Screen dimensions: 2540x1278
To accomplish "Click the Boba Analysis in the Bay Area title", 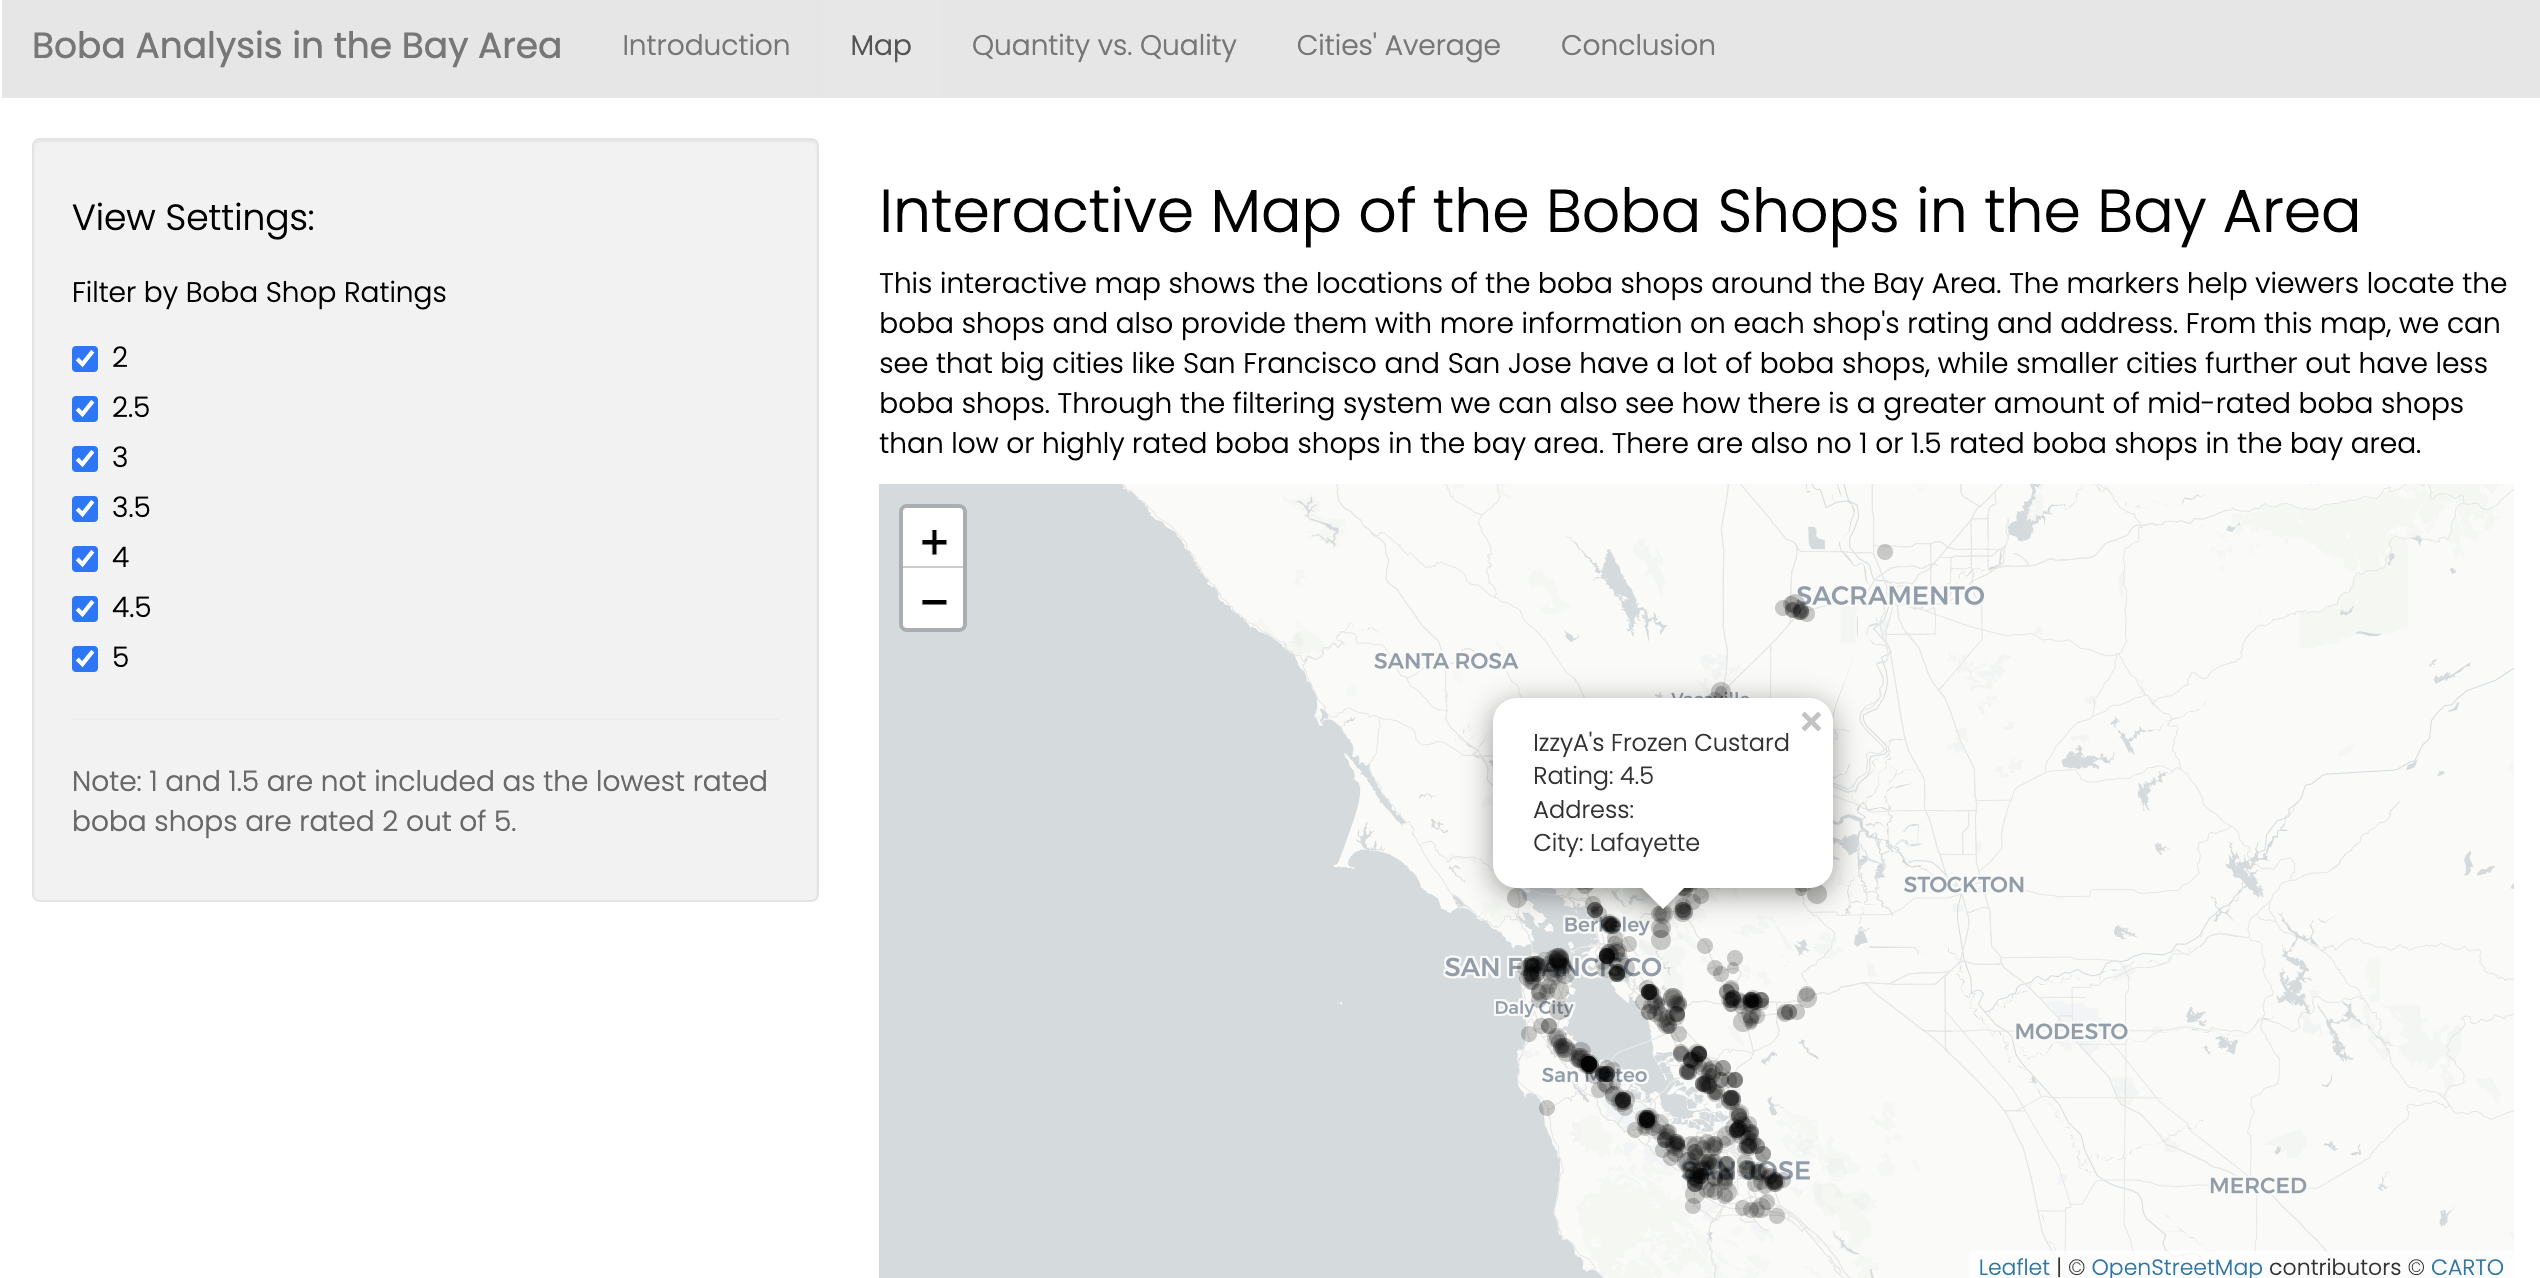I will click(297, 46).
